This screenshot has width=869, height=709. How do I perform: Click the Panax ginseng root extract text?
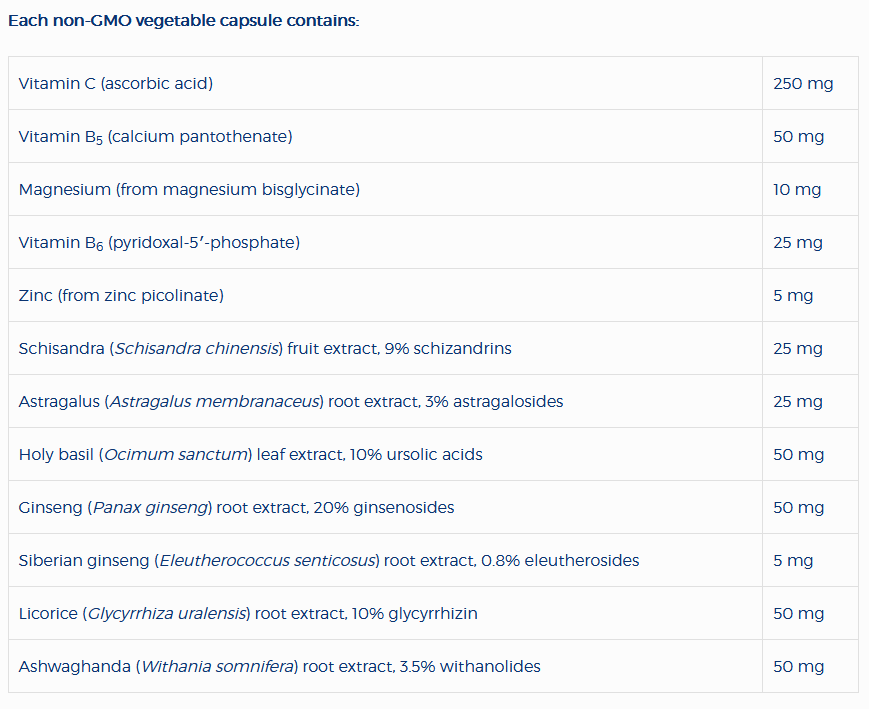pos(236,507)
